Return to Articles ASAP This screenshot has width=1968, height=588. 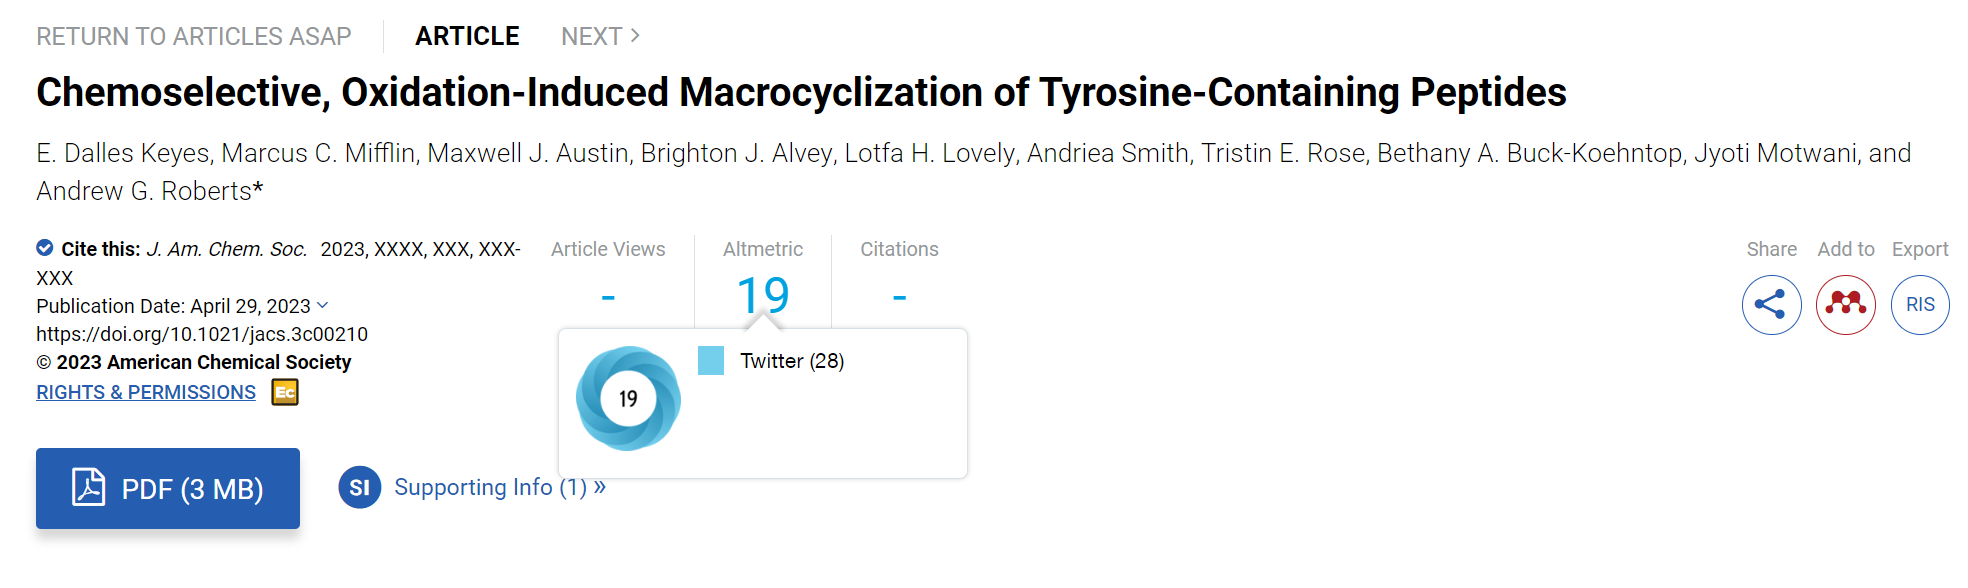click(194, 36)
